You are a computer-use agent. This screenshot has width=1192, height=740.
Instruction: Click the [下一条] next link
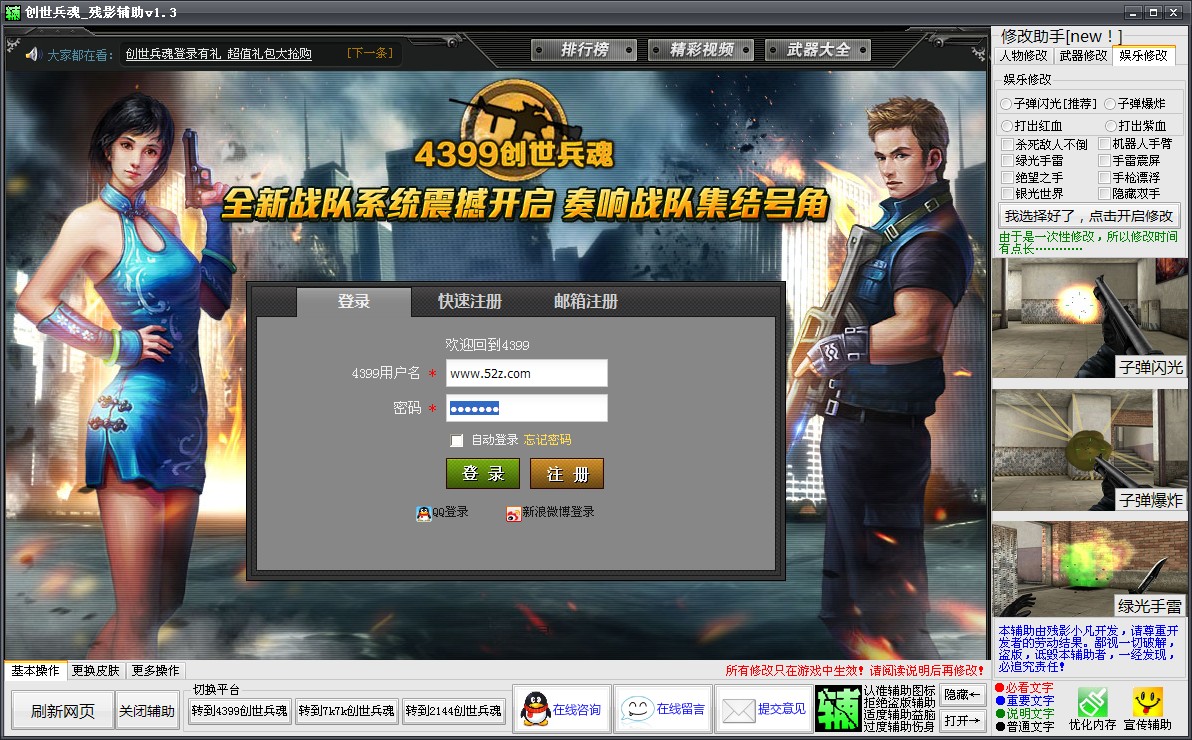pyautogui.click(x=369, y=53)
